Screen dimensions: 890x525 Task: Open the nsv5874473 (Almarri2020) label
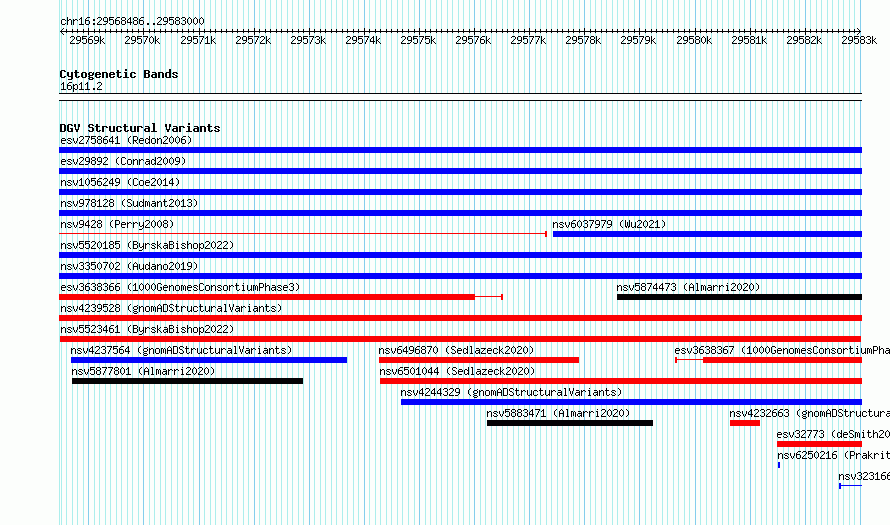click(x=688, y=287)
